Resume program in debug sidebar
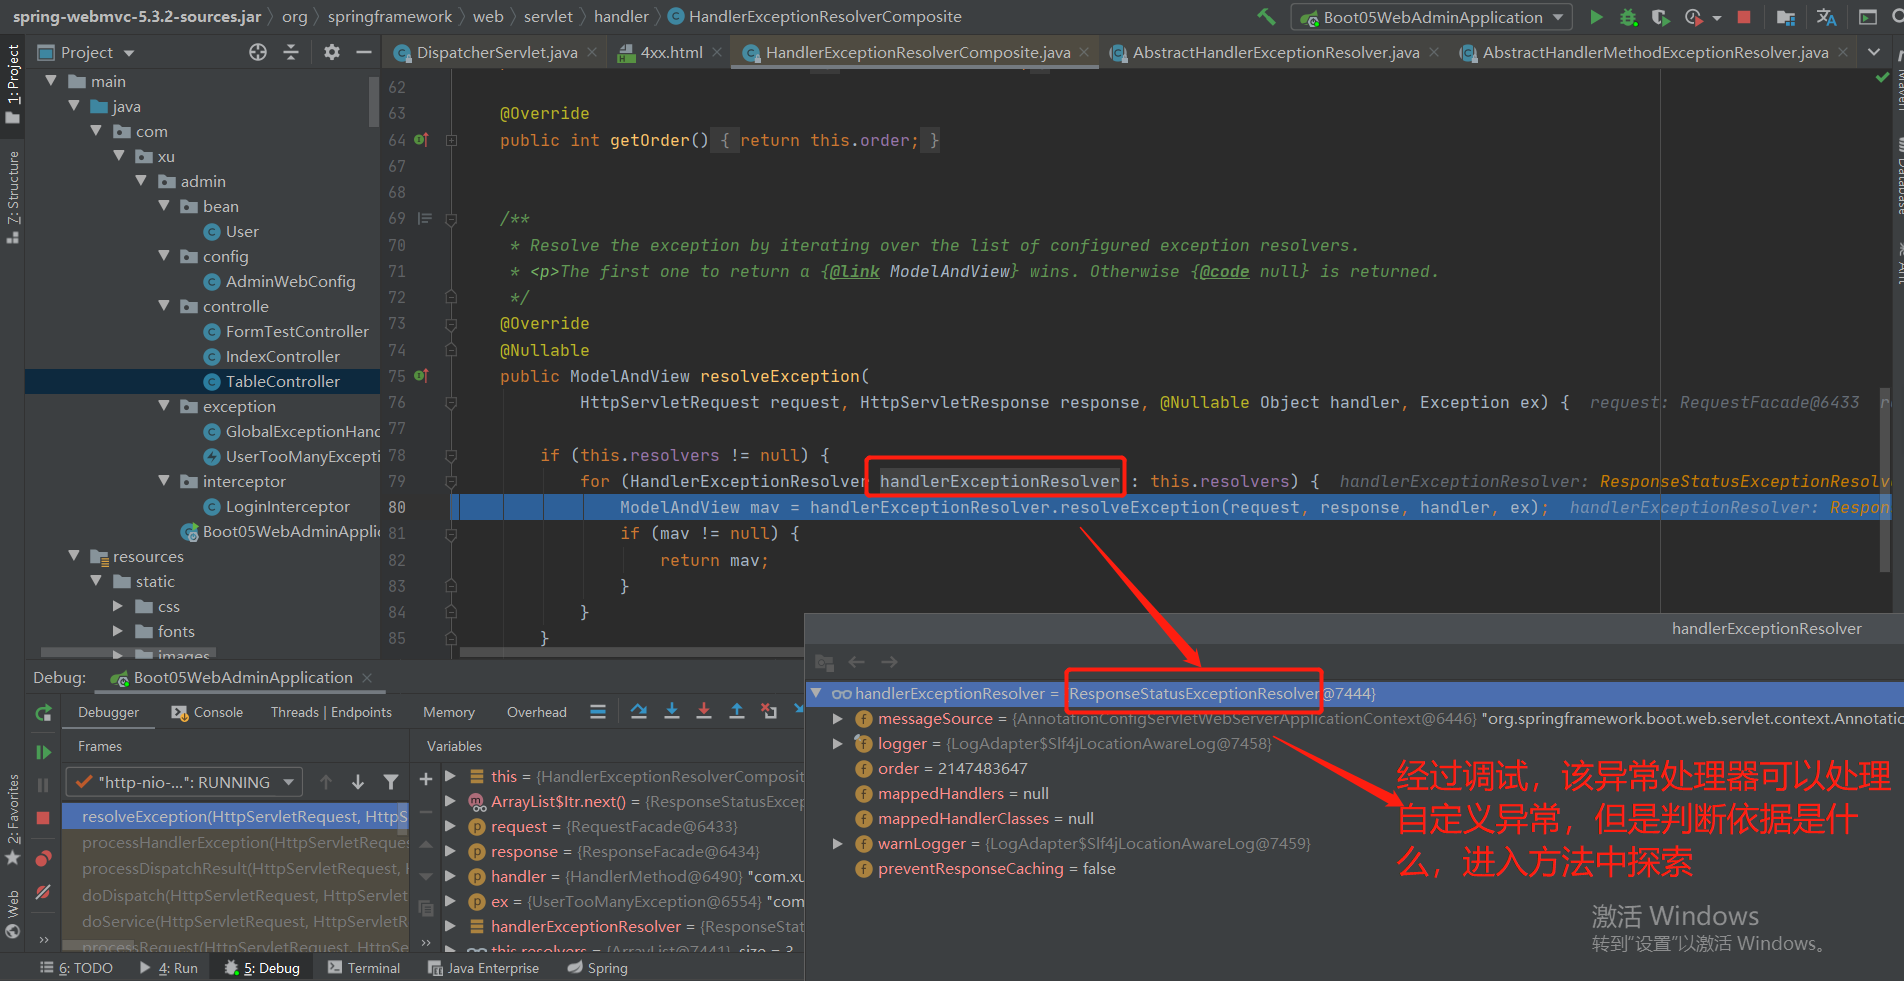 (x=43, y=752)
